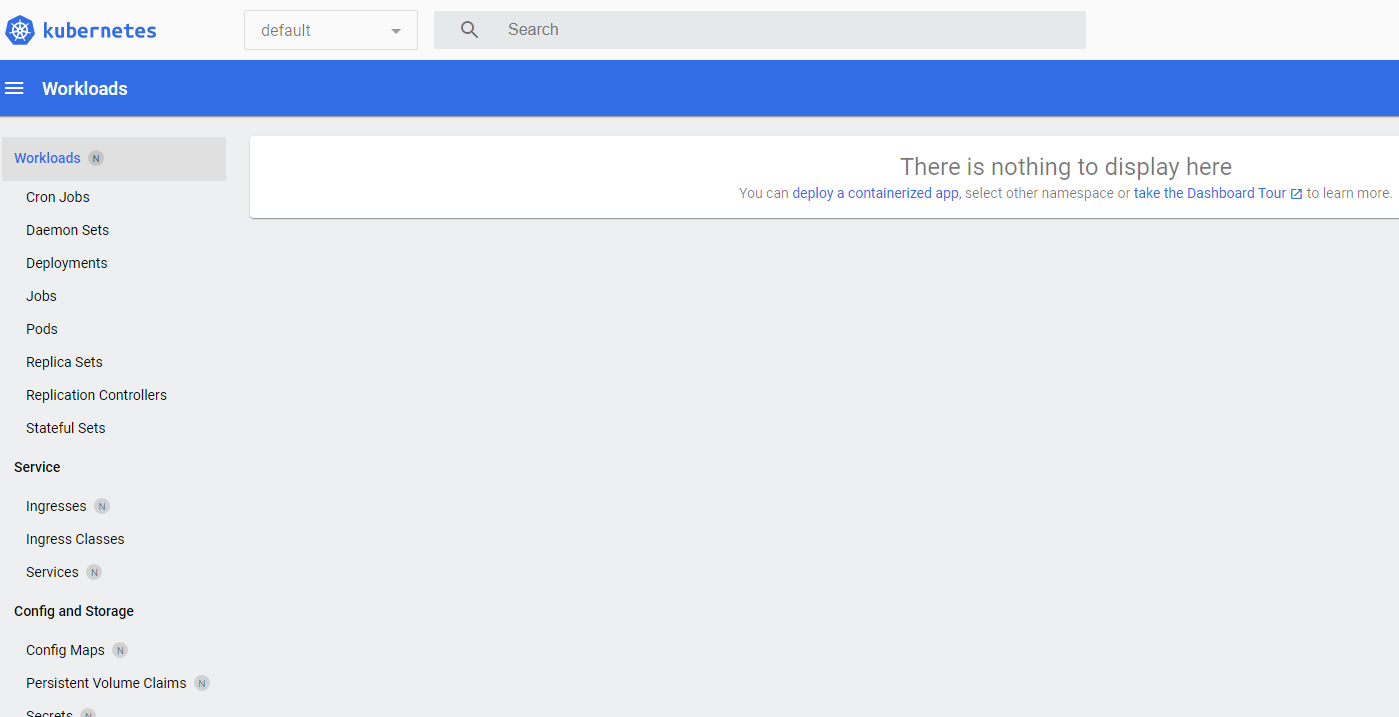Click the namespaced badge beside Ingresses
Screen dimensions: 1399x717
tap(102, 506)
